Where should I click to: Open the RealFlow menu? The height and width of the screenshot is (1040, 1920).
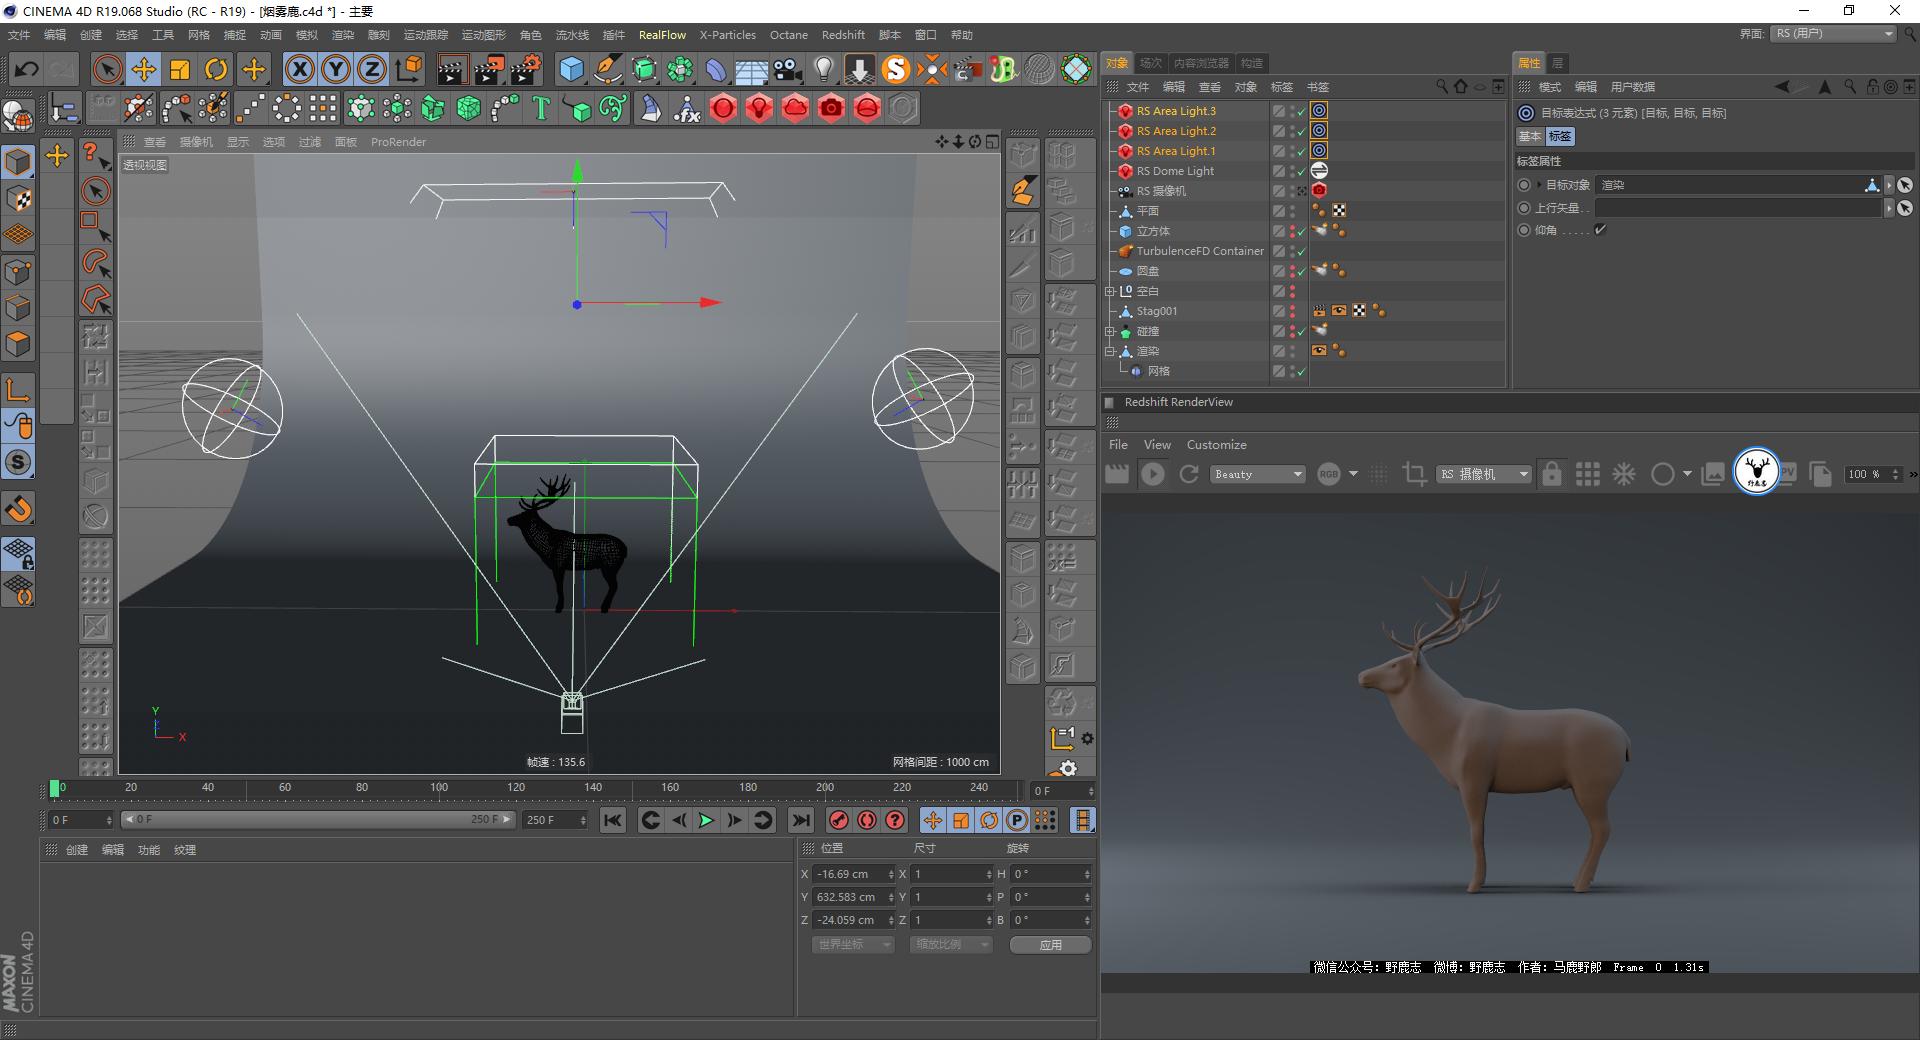click(x=662, y=34)
